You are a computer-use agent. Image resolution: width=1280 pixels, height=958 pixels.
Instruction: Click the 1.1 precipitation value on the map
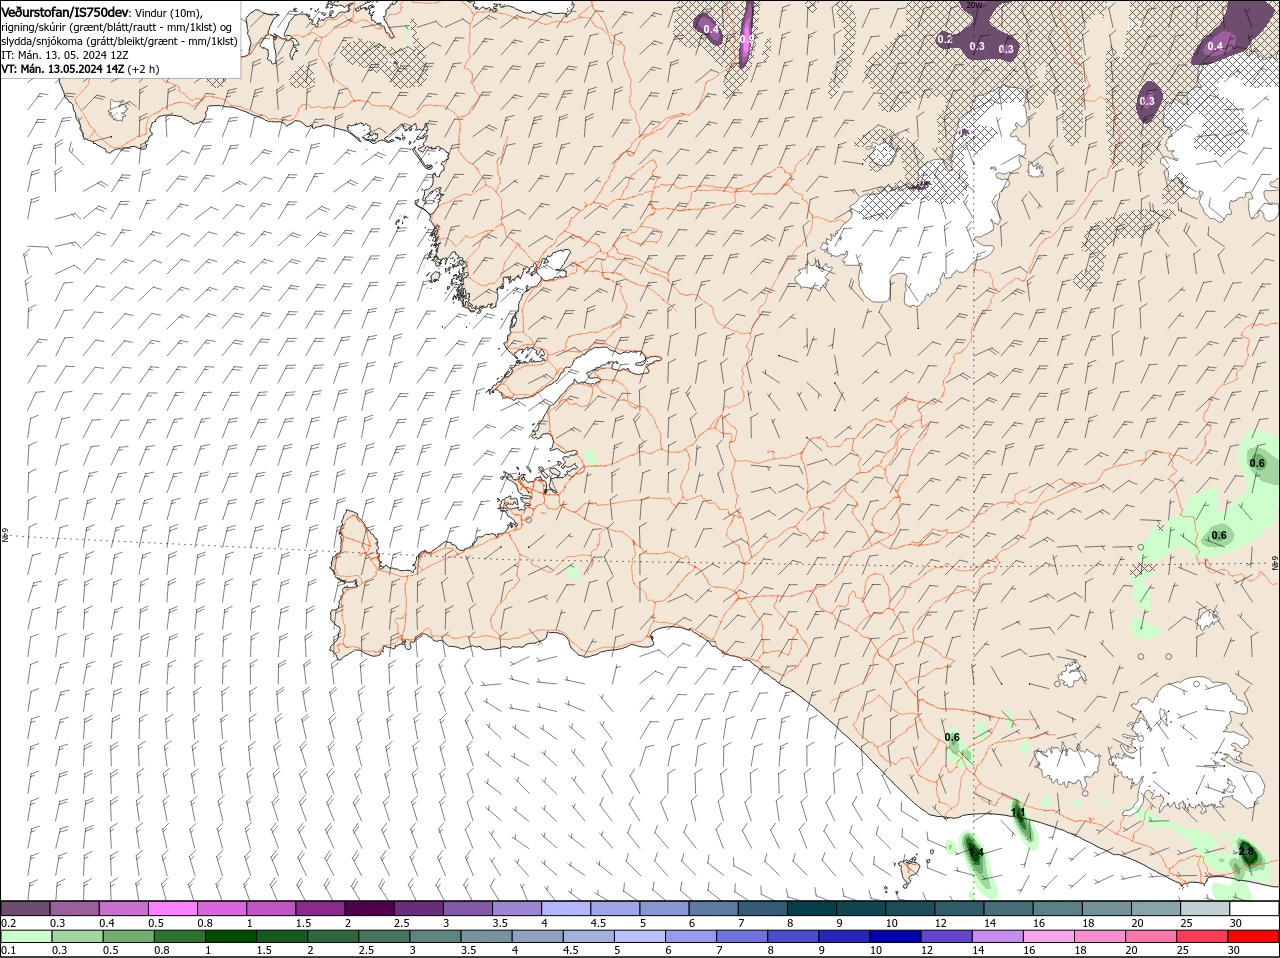click(1019, 813)
